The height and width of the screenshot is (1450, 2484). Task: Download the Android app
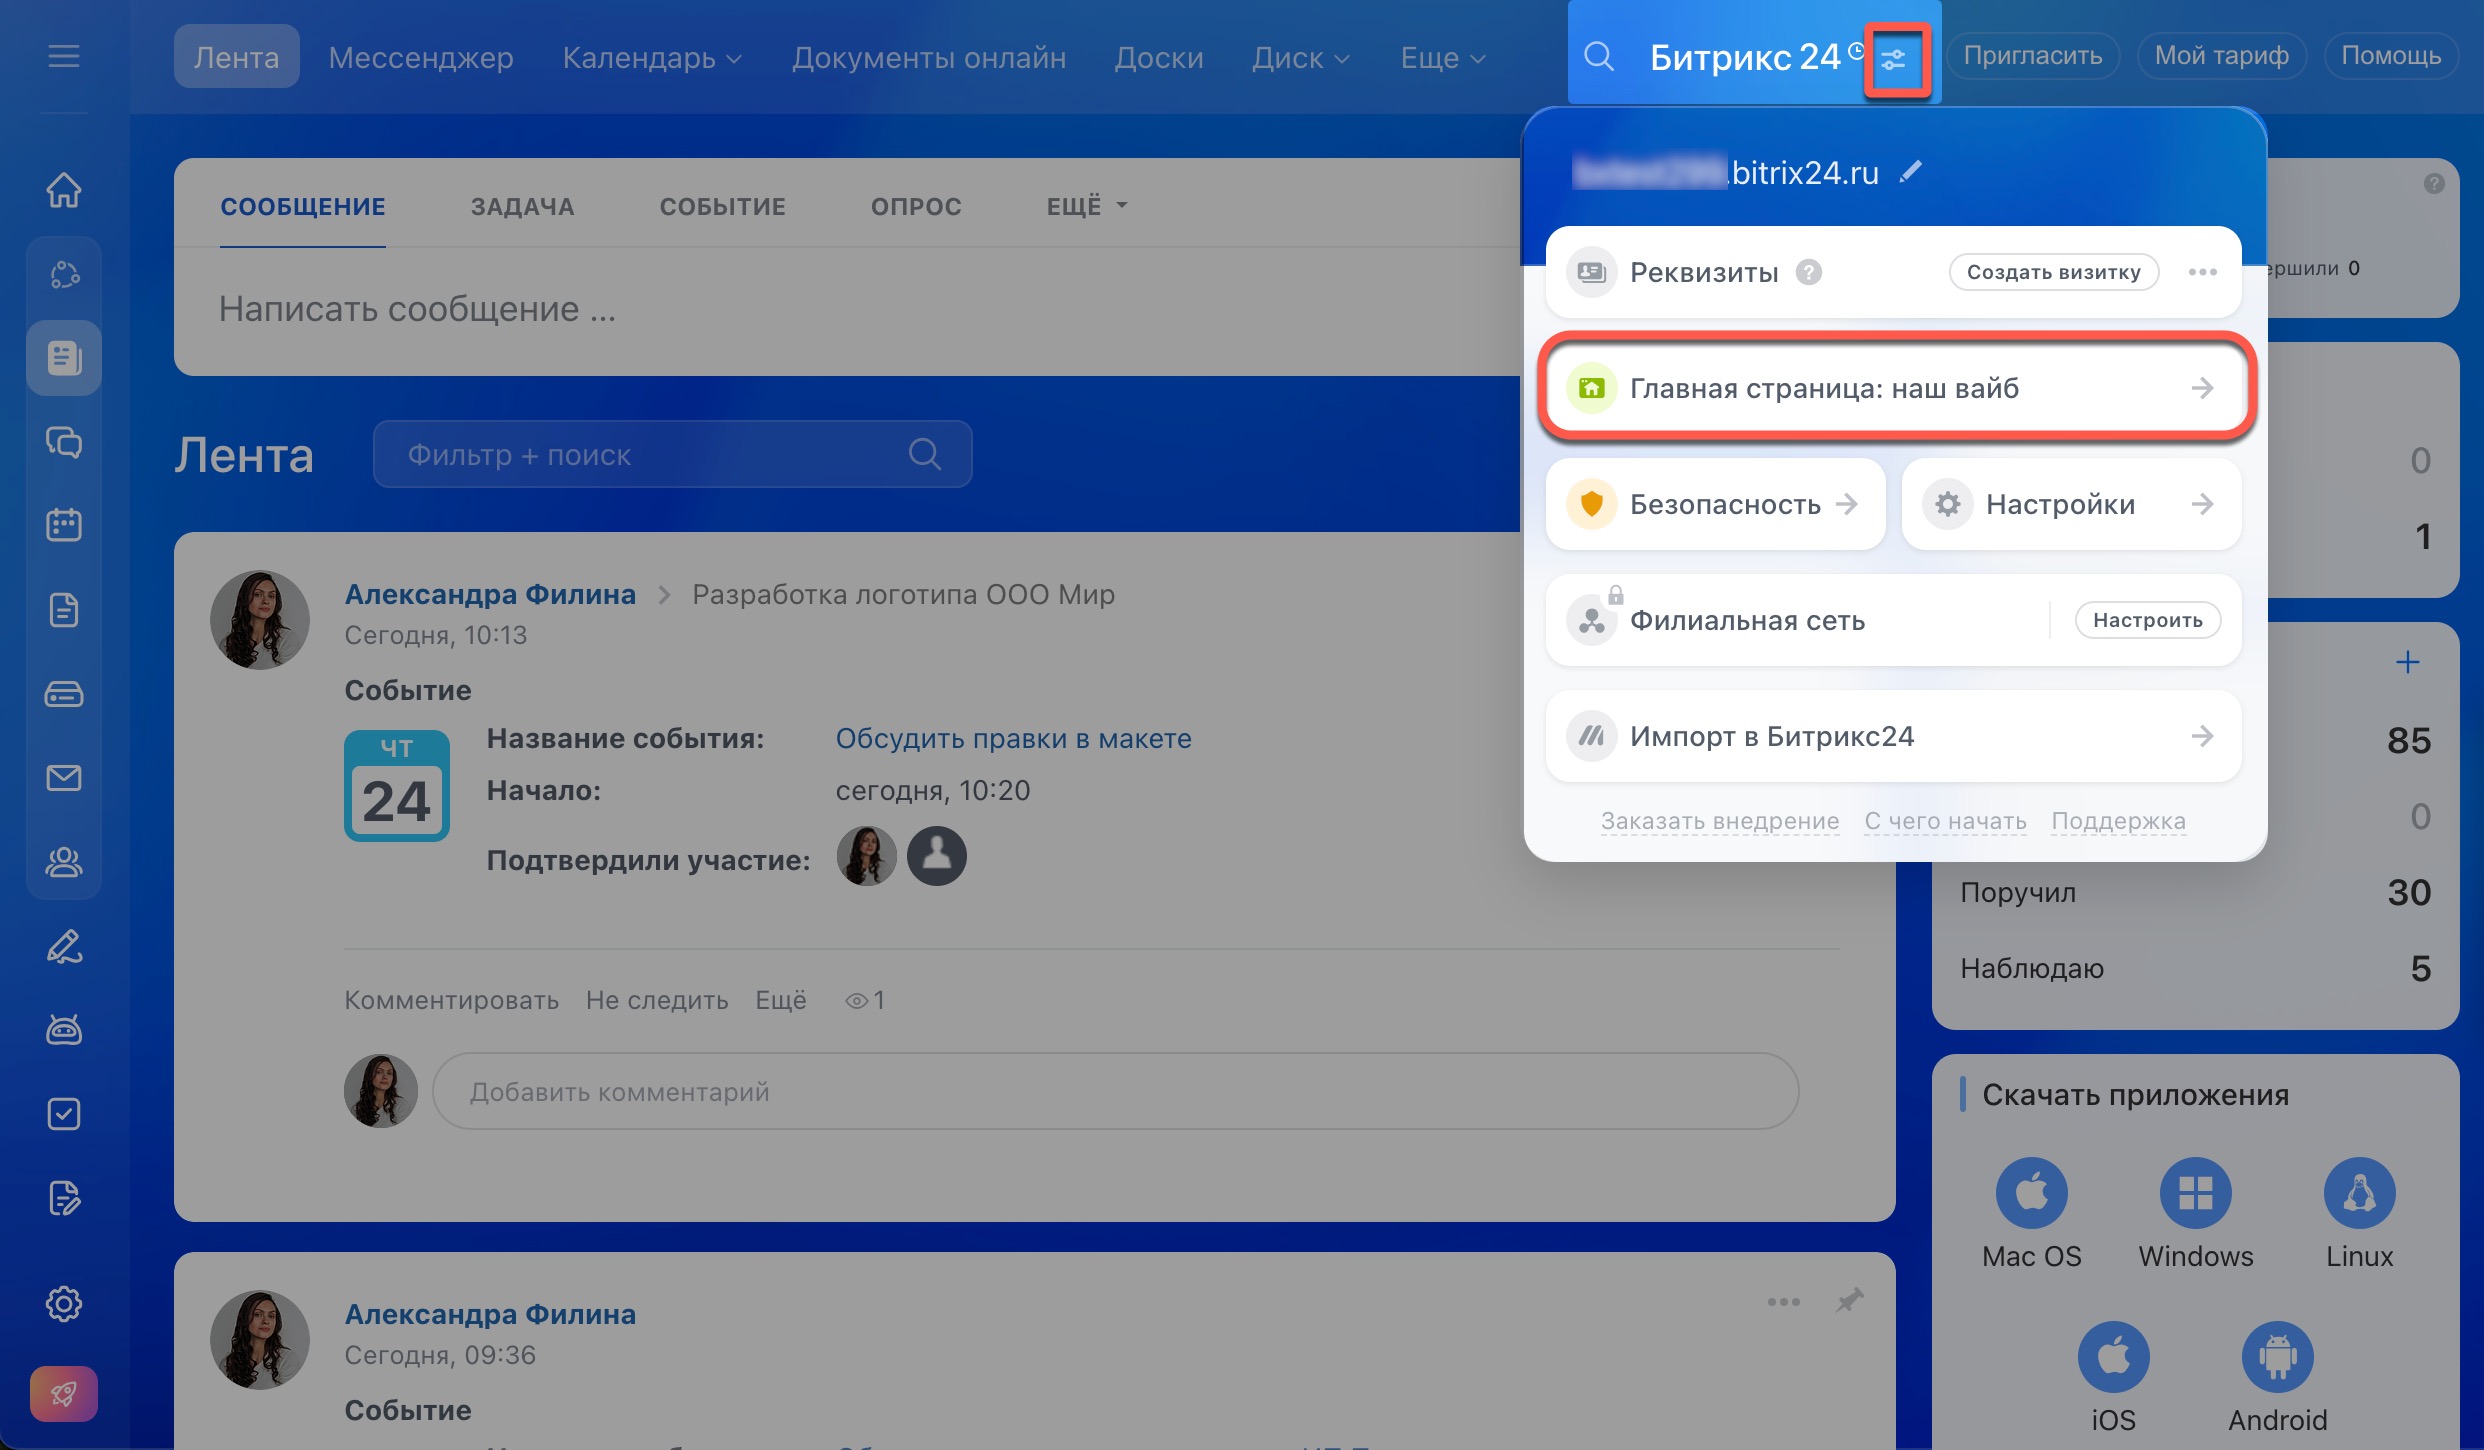pyautogui.click(x=2278, y=1357)
